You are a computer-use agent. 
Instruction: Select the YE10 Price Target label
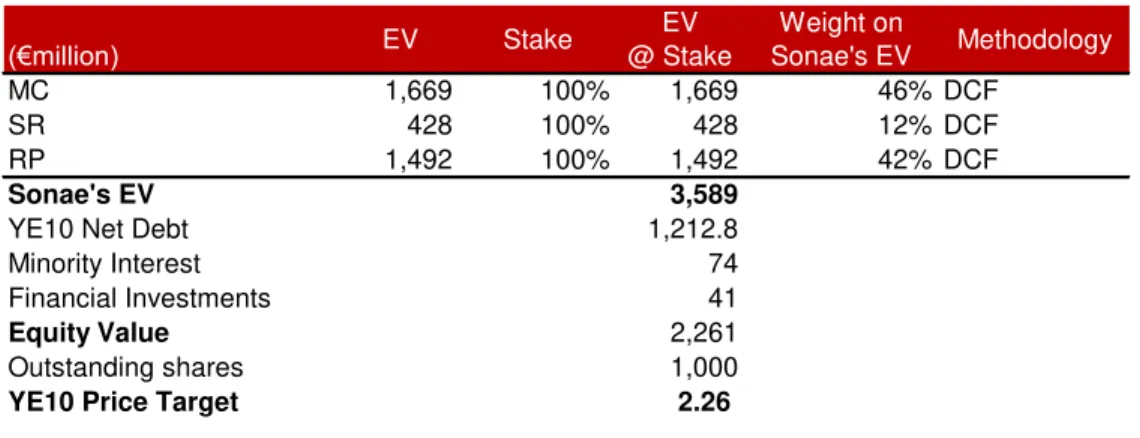[x=123, y=402]
